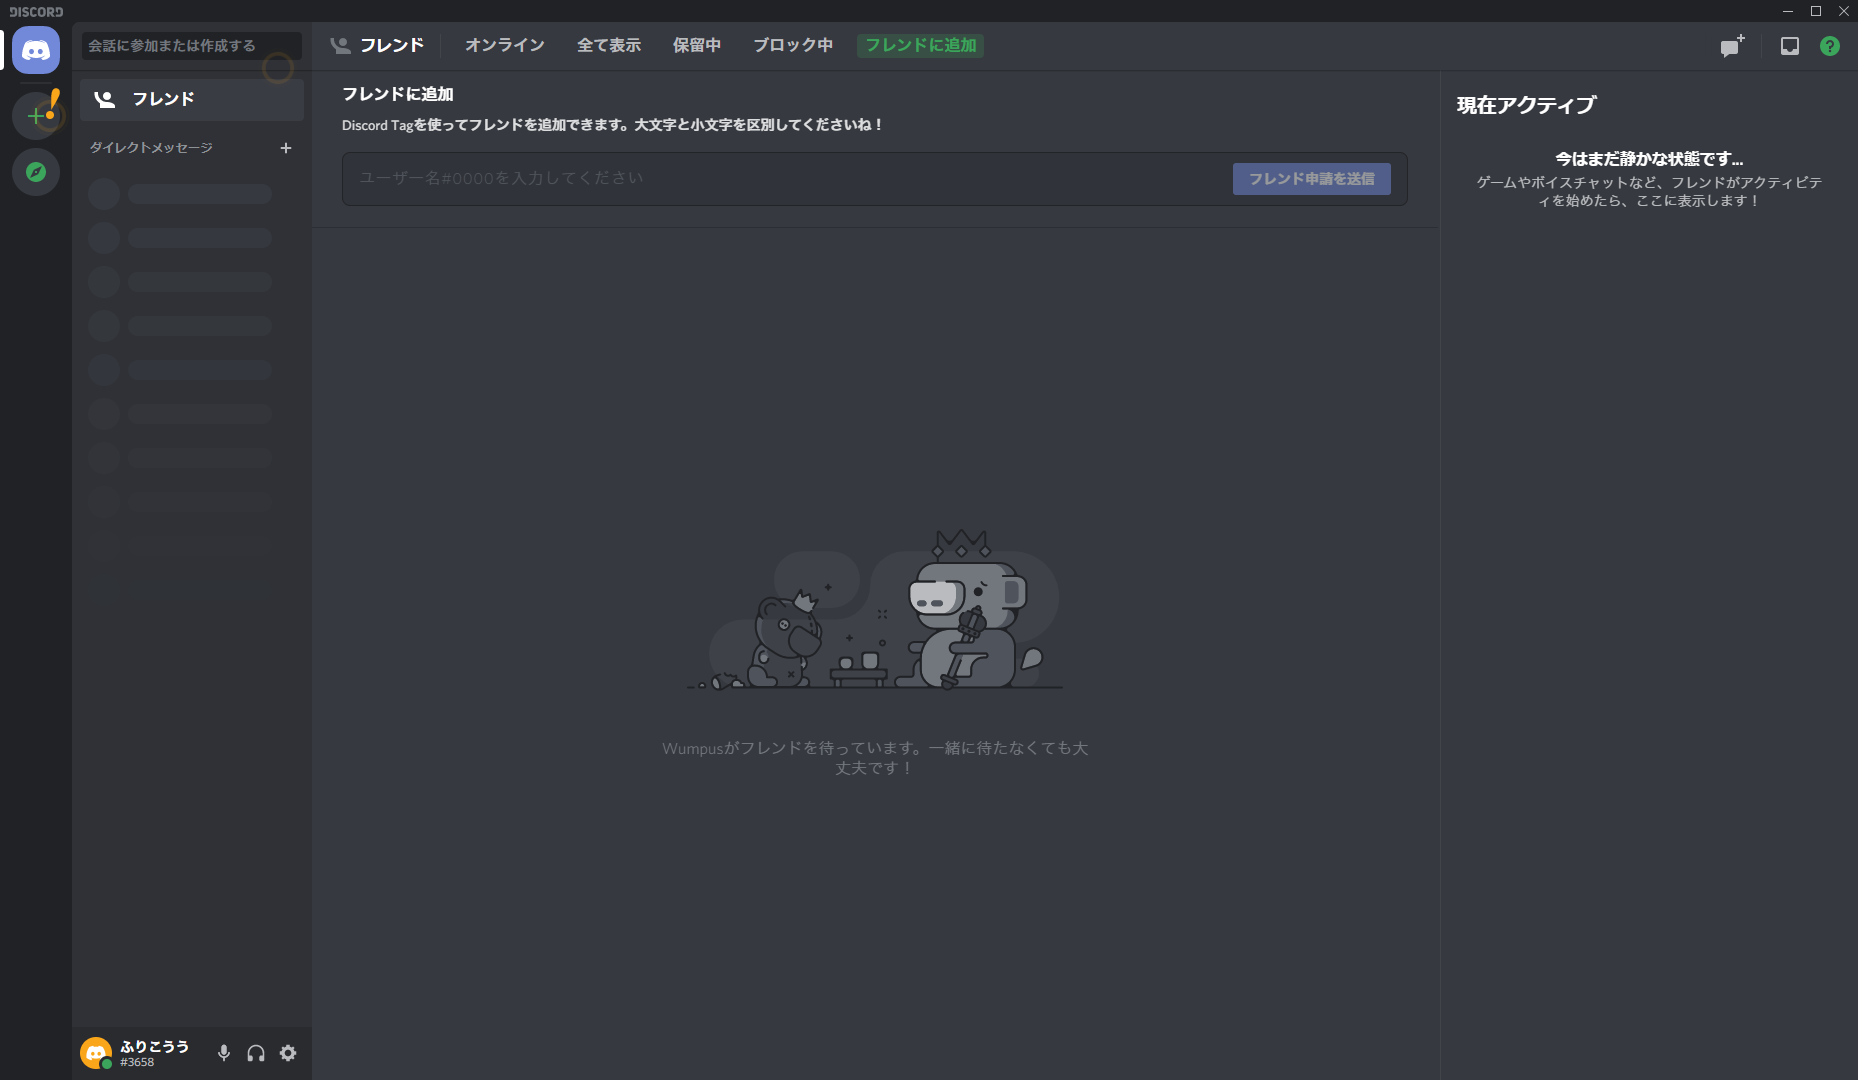Select フレンドに追加 tab
1858x1080 pixels.
point(921,45)
